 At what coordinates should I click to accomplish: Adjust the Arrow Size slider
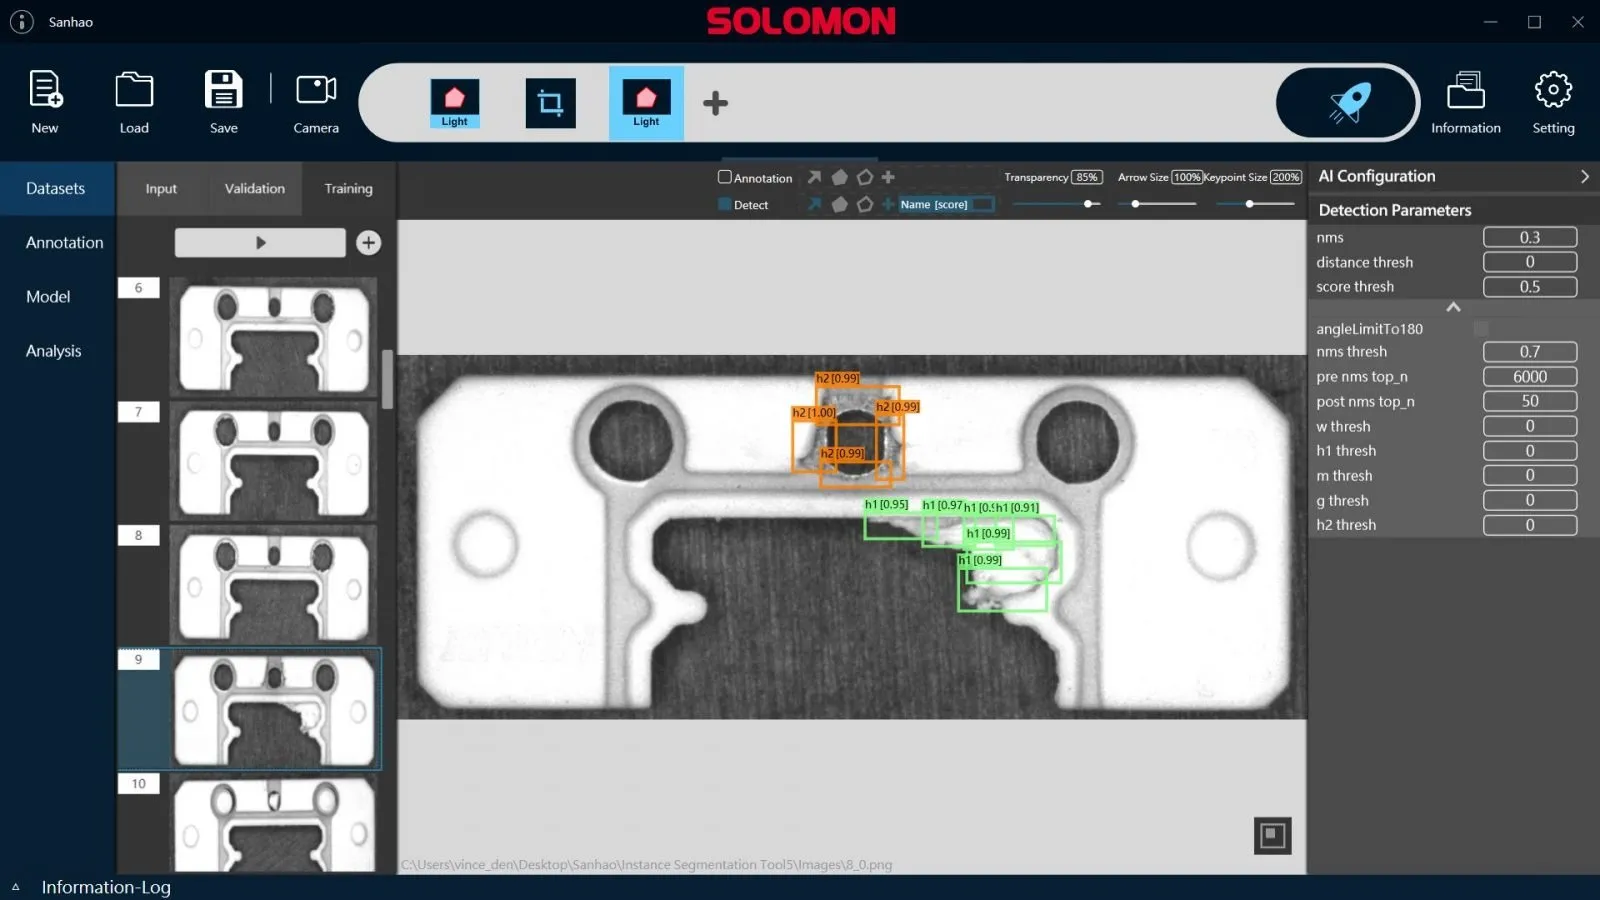click(x=1156, y=204)
